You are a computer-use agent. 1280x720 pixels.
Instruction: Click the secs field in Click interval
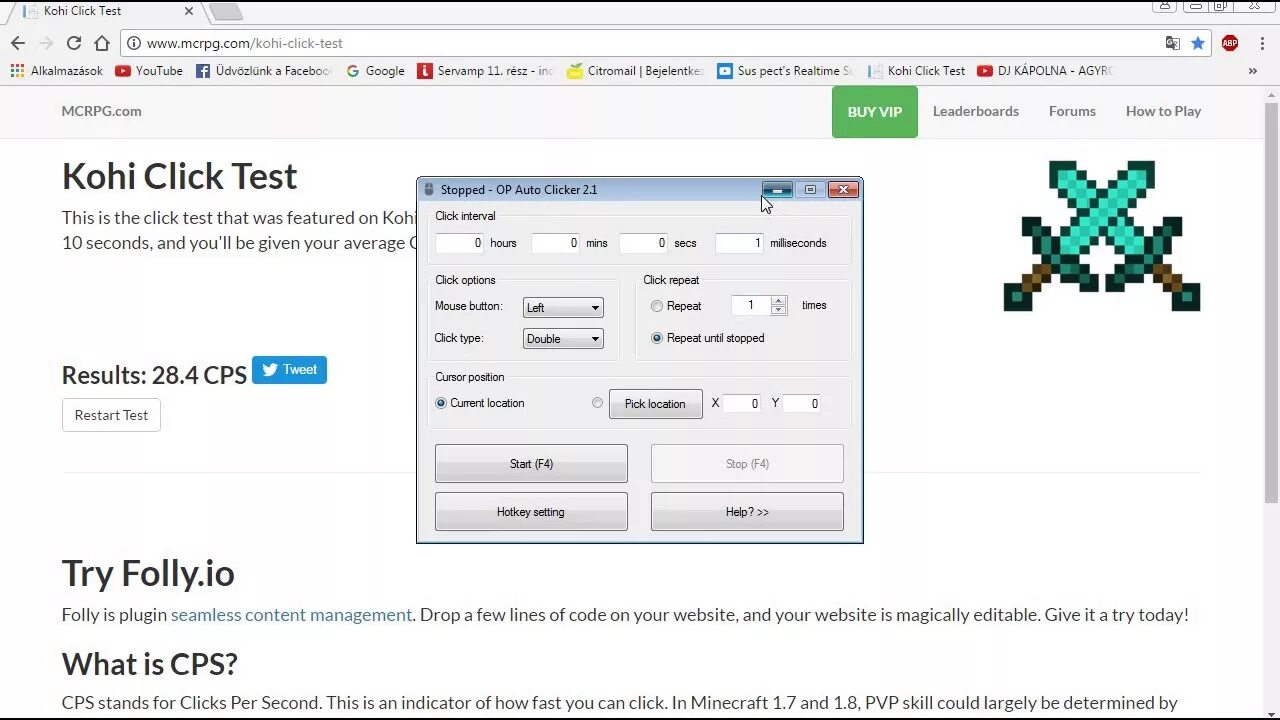(x=643, y=243)
